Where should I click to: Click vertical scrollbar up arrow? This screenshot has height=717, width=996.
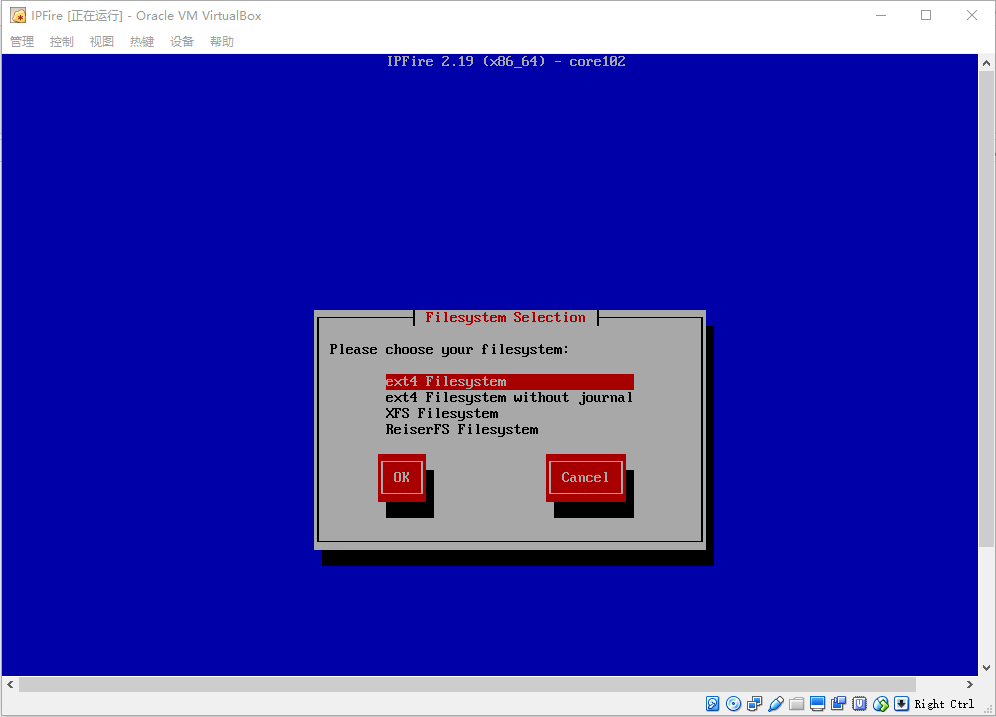click(986, 63)
